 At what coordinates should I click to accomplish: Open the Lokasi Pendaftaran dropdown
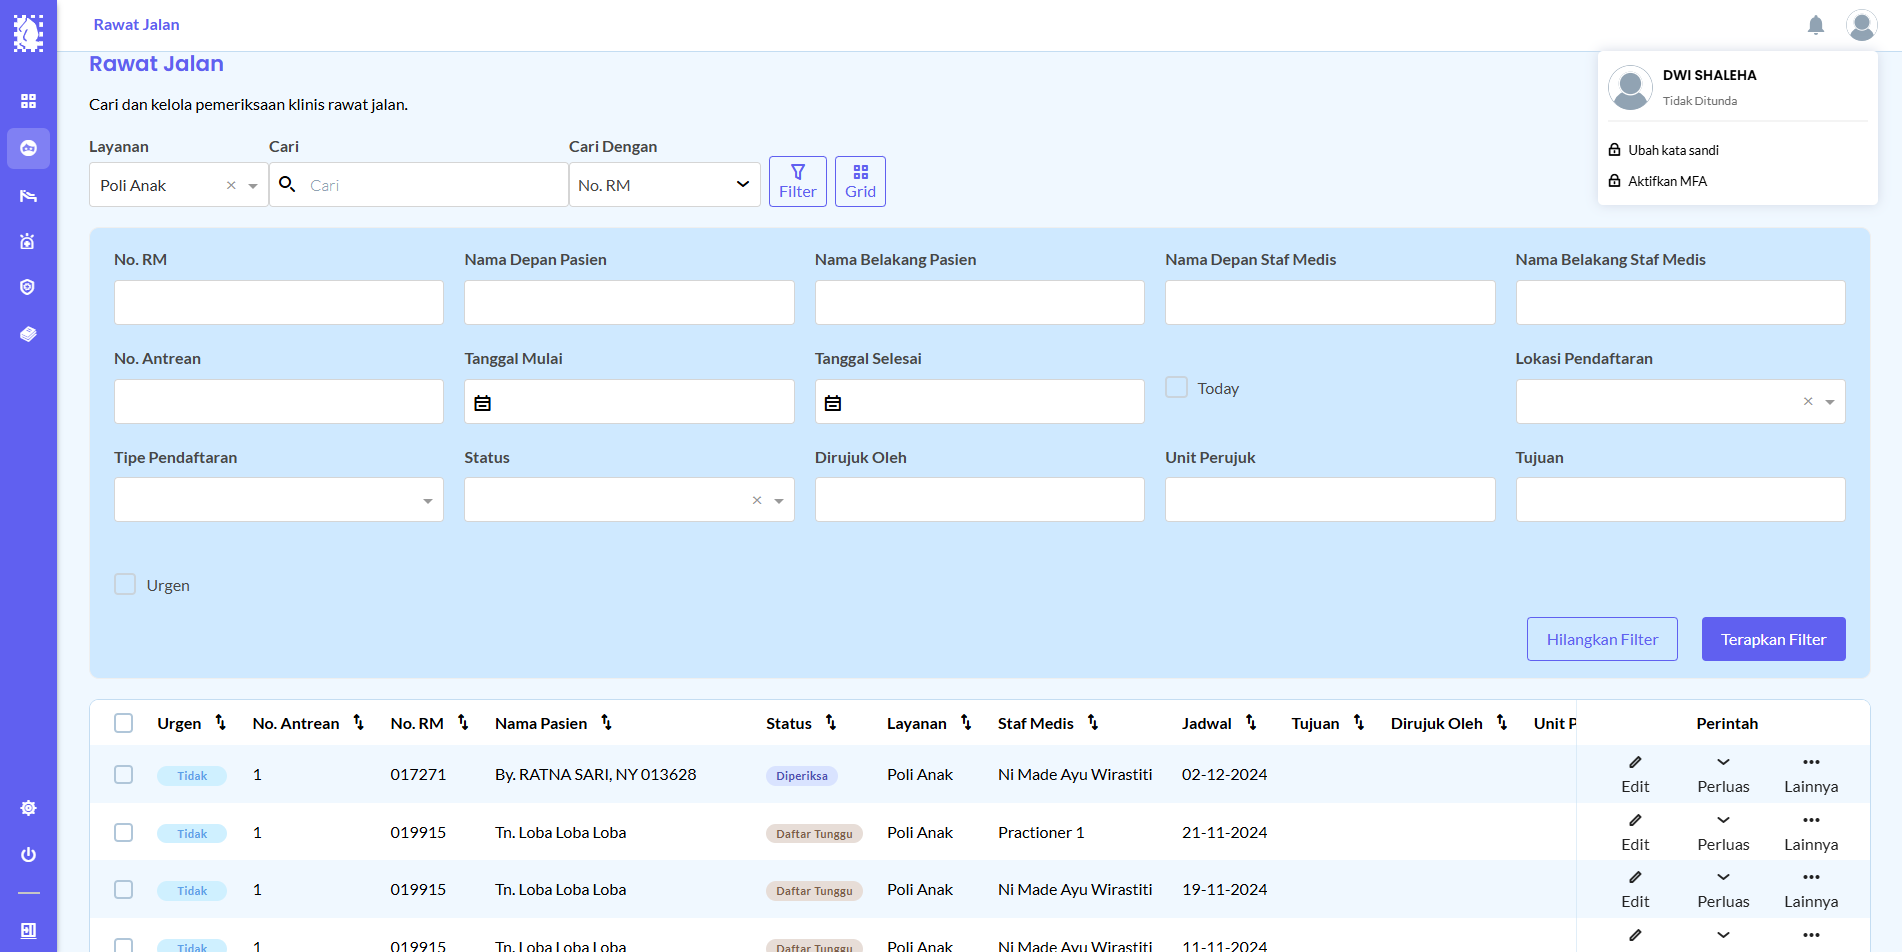[x=1830, y=402]
